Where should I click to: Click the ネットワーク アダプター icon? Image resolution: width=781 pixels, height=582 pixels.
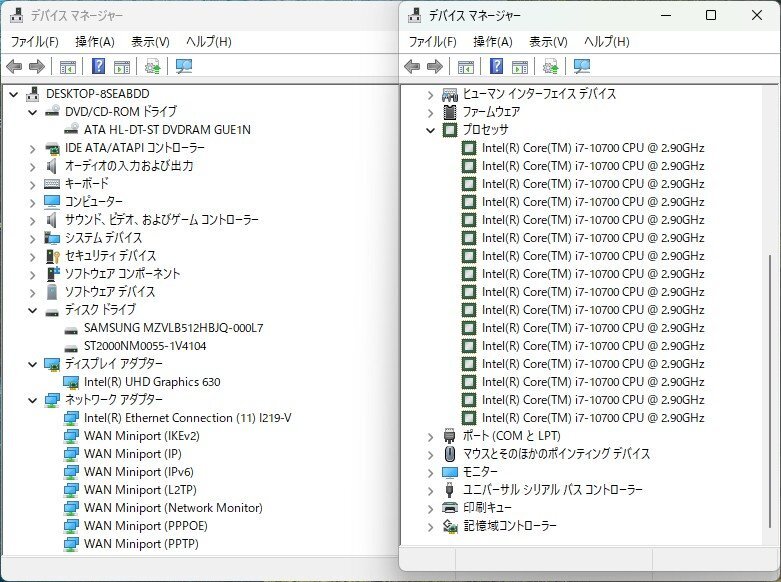click(x=52, y=400)
